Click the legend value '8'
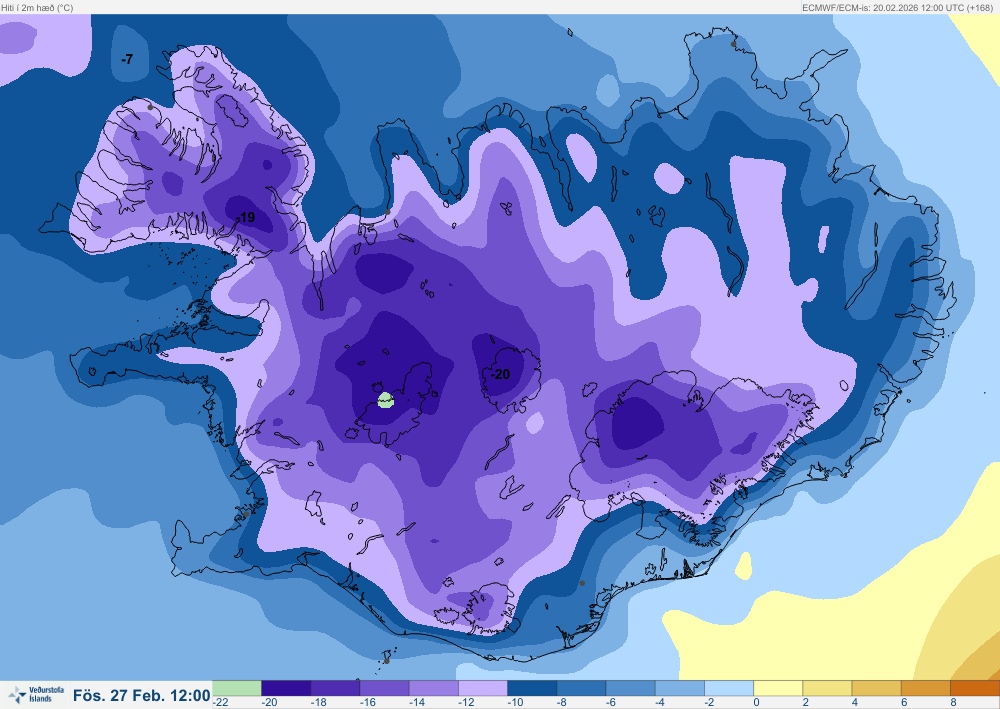 pos(953,702)
